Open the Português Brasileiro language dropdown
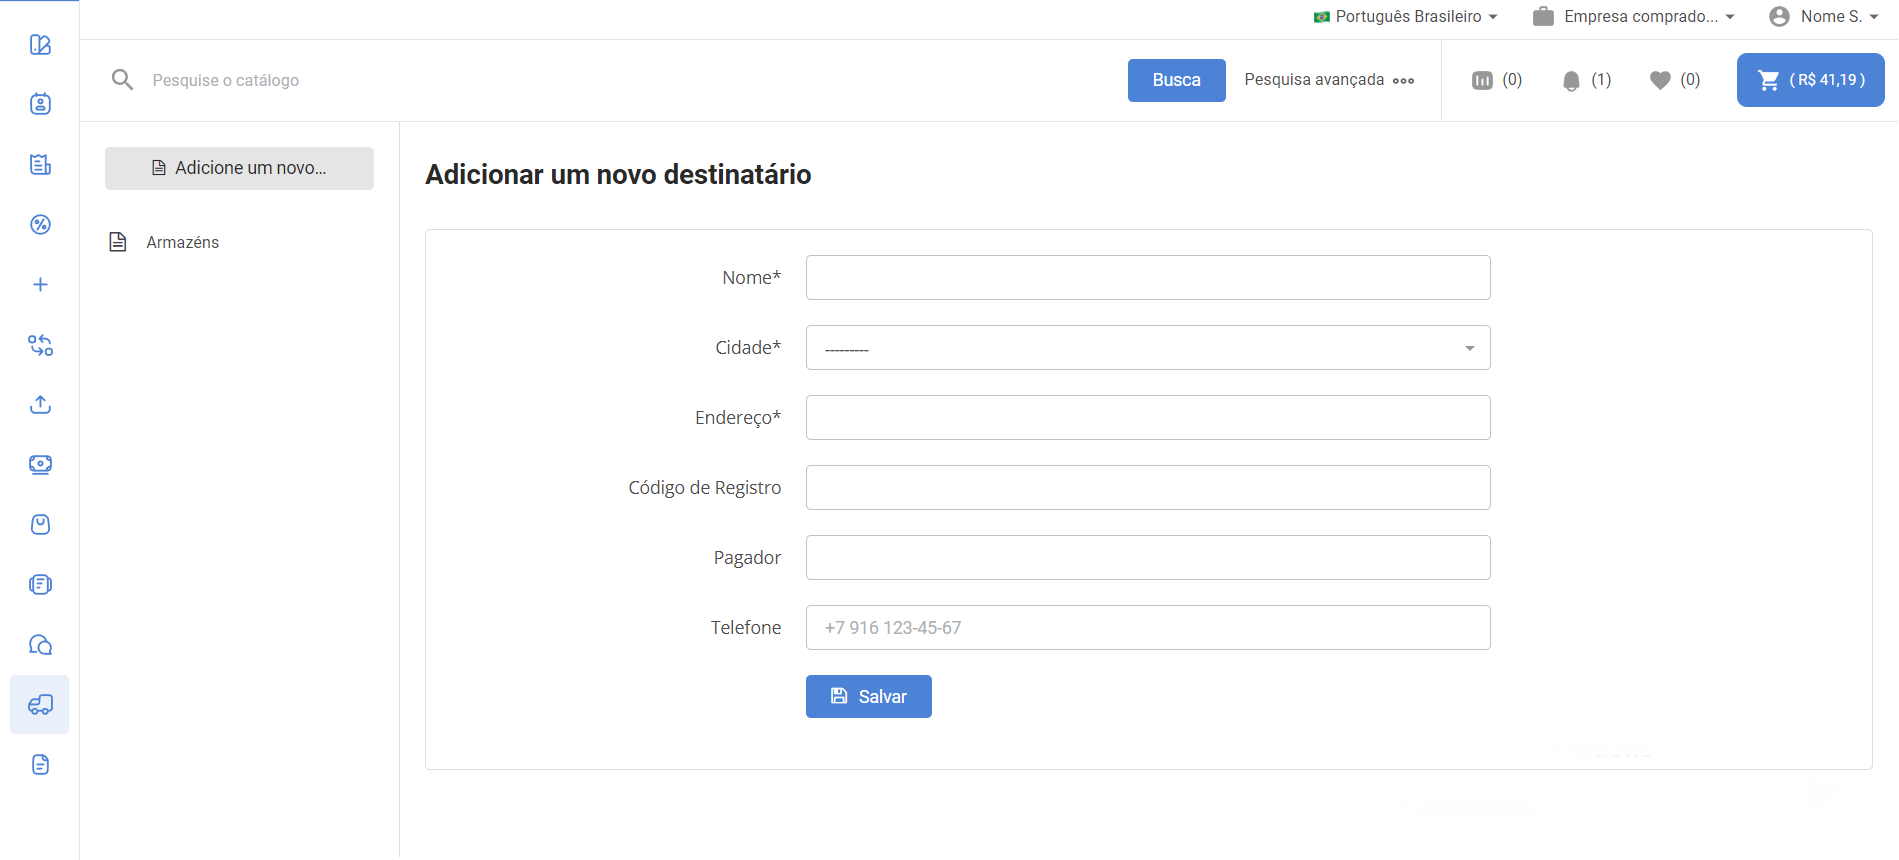Image resolution: width=1899 pixels, height=860 pixels. coord(1406,17)
